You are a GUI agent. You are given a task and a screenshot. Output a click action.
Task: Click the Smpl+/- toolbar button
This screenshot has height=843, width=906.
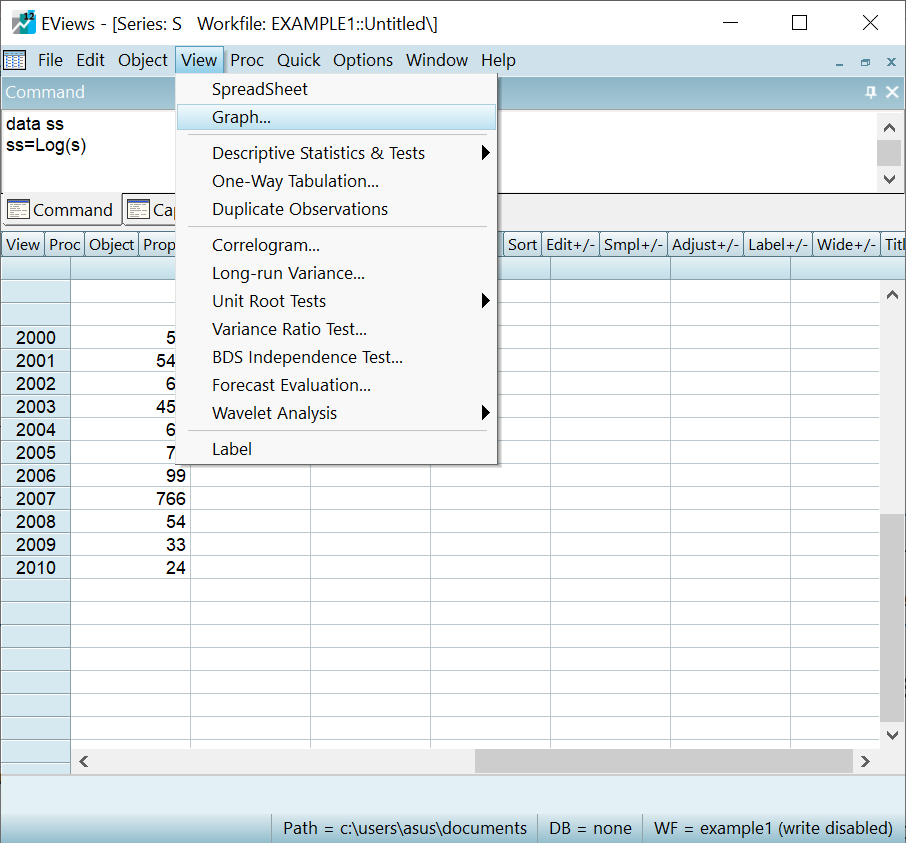[633, 245]
